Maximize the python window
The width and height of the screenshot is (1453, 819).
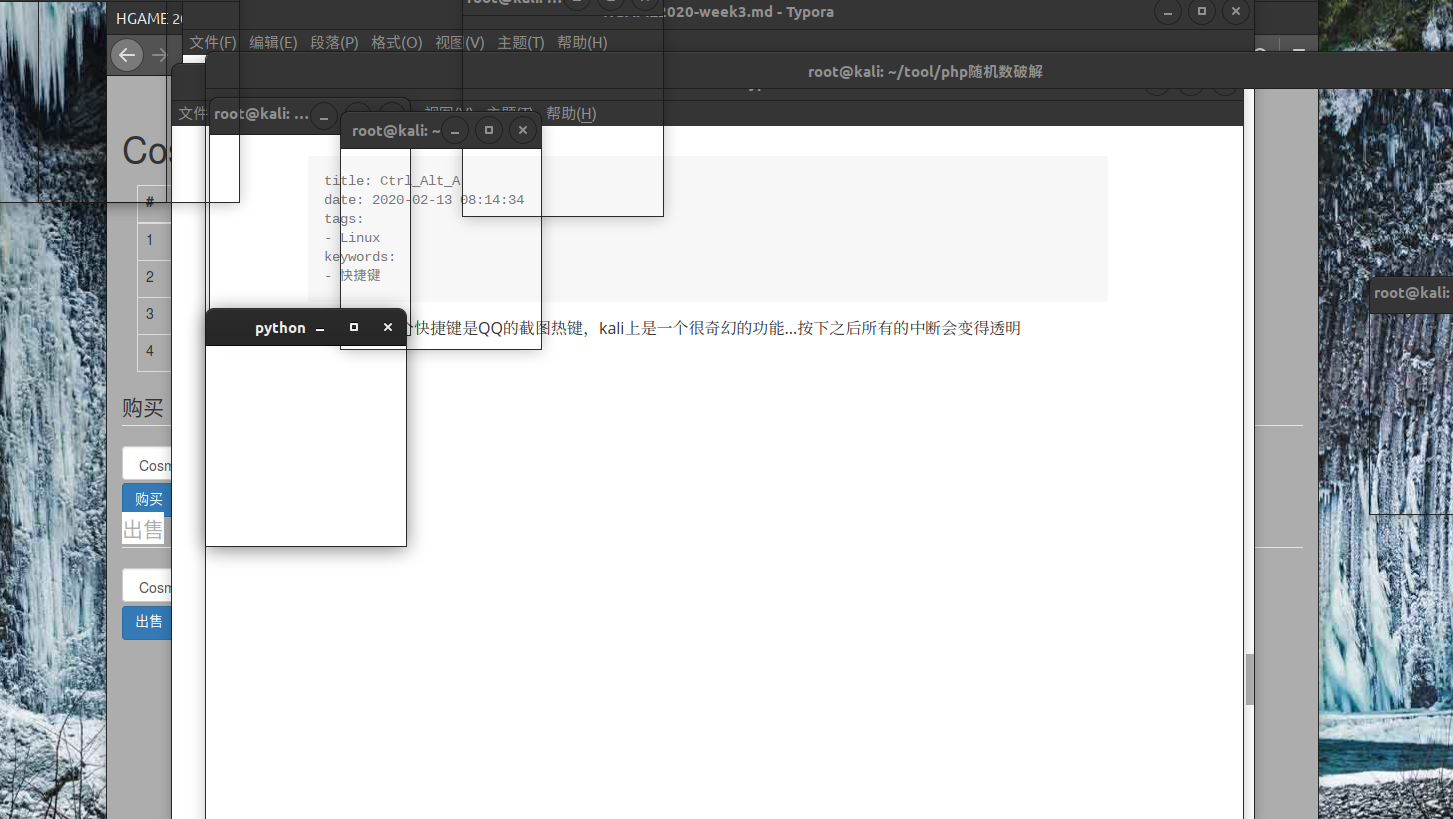(354, 328)
